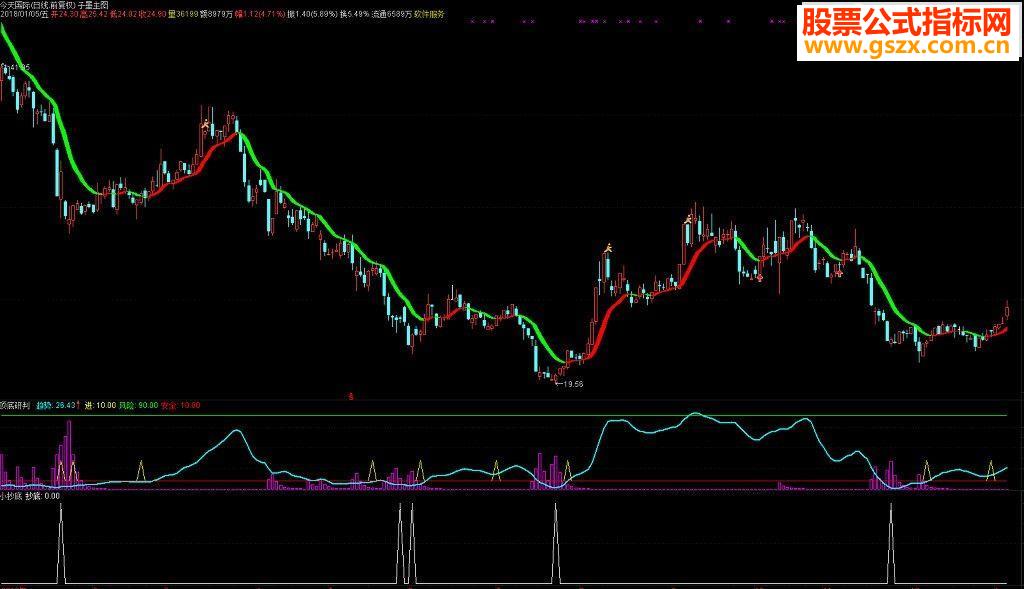Click the 今天国际 daily chart title

click(x=54, y=5)
